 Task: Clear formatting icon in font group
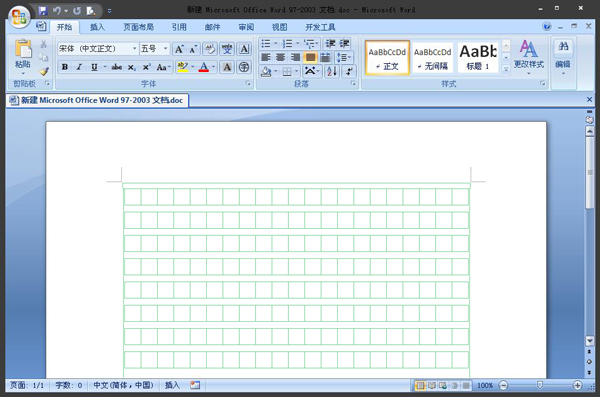(x=210, y=49)
